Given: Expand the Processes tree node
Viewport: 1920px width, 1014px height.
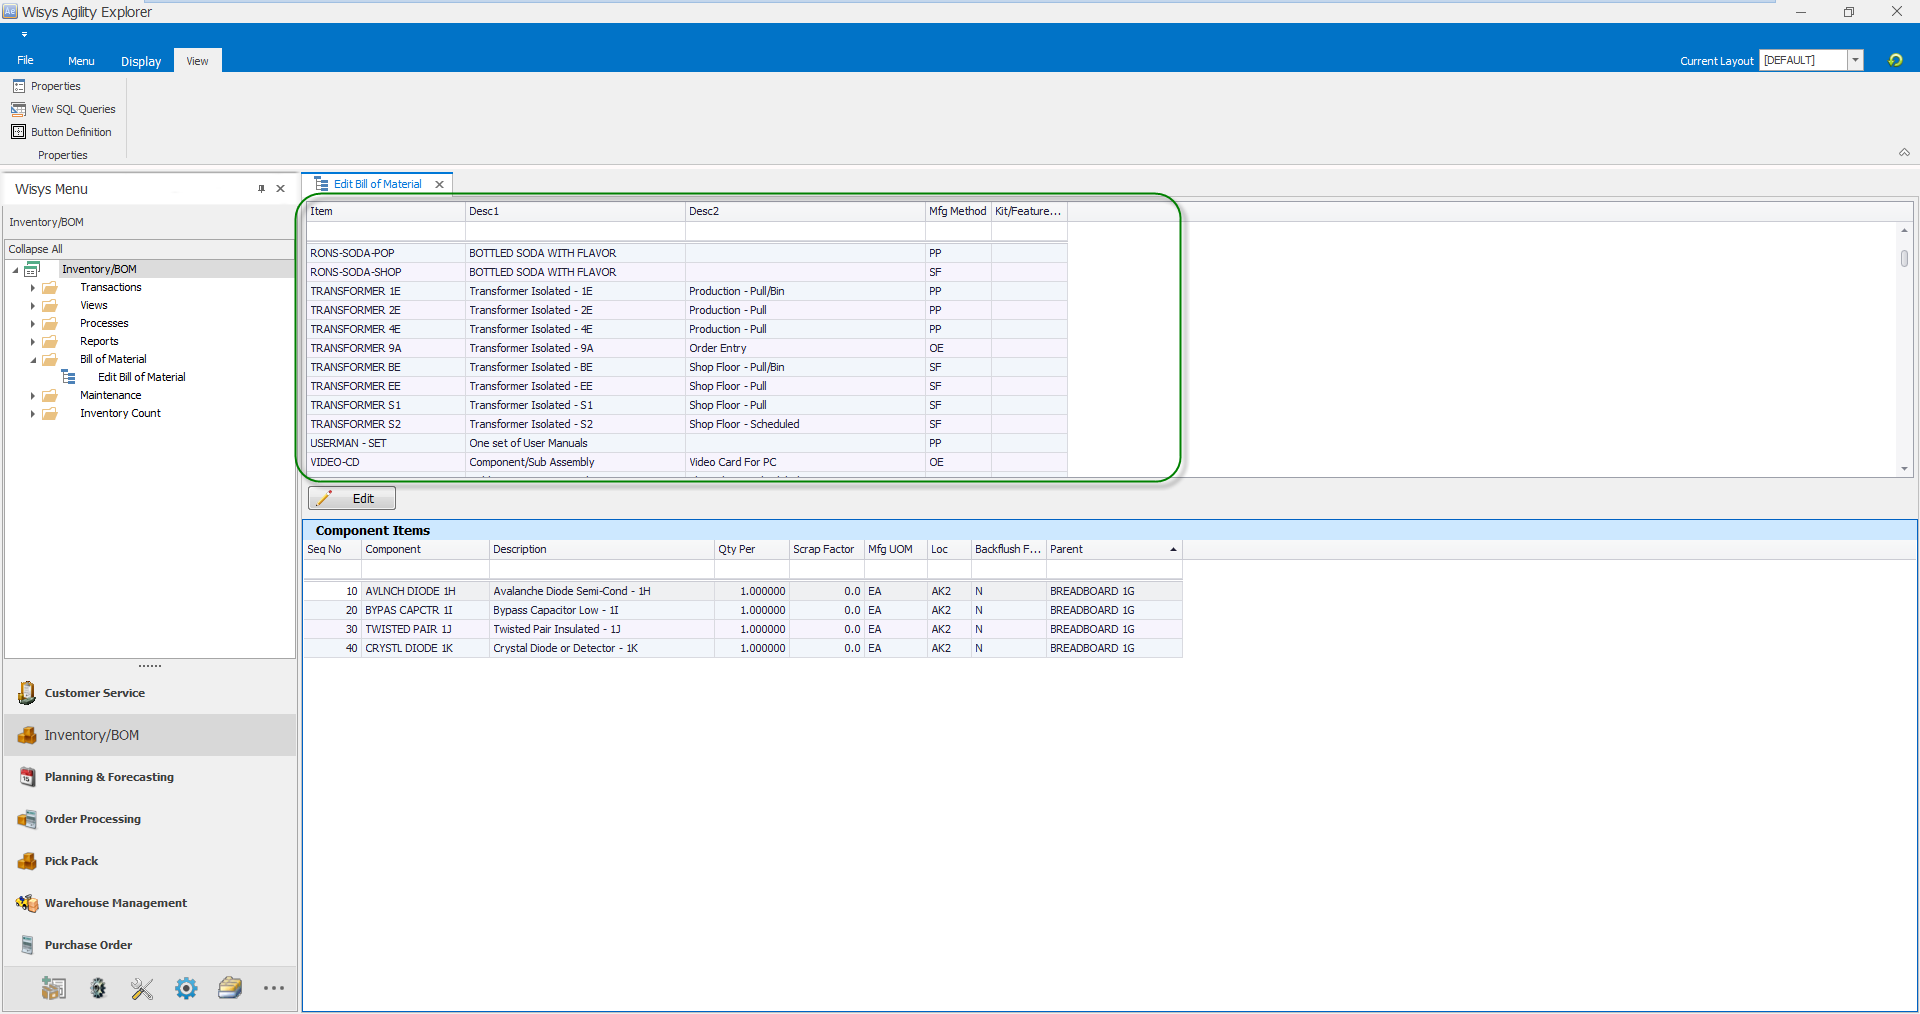Looking at the screenshot, I should (x=33, y=324).
